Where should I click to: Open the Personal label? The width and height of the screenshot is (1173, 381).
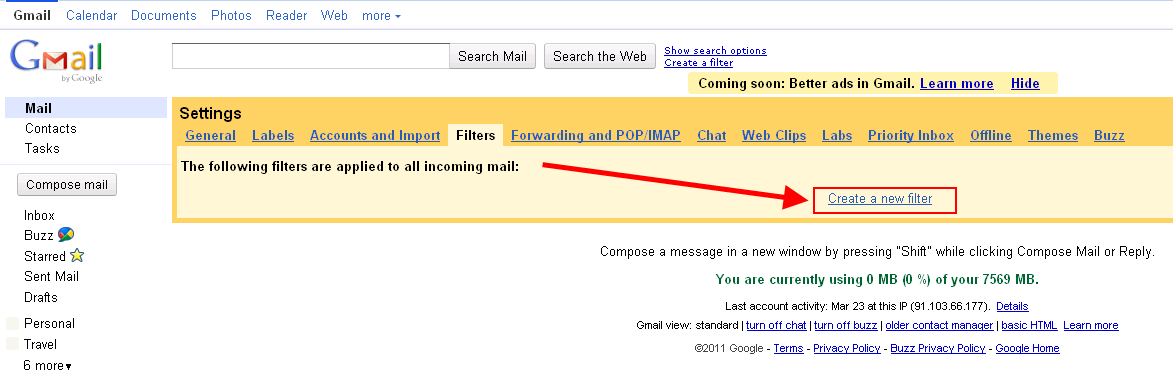click(49, 323)
